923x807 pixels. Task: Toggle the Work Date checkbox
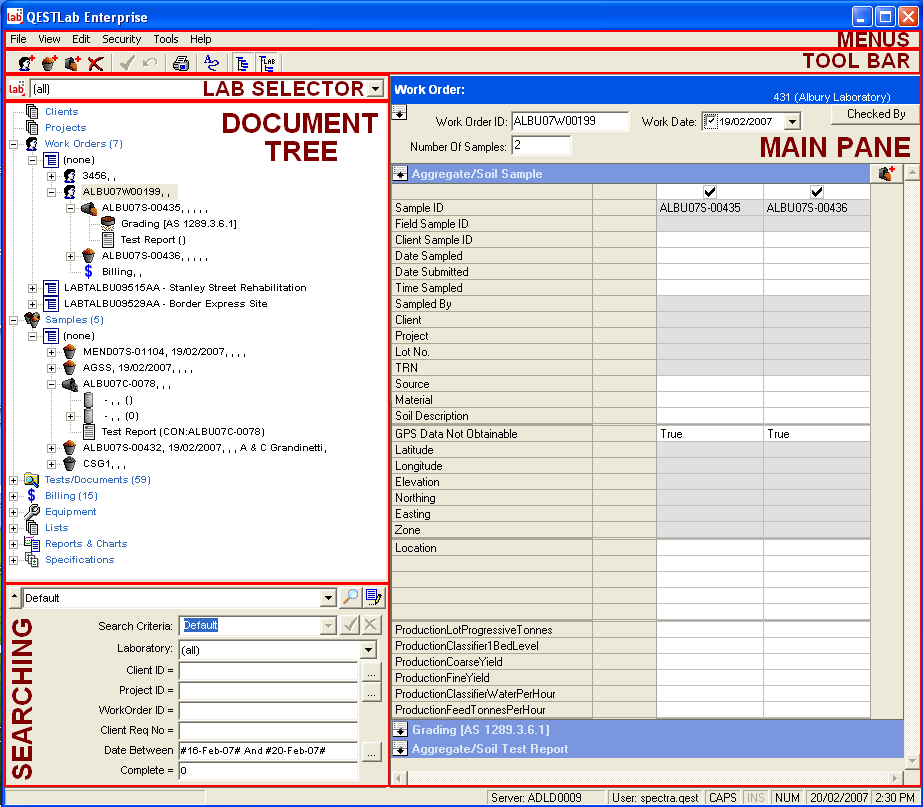click(x=711, y=121)
